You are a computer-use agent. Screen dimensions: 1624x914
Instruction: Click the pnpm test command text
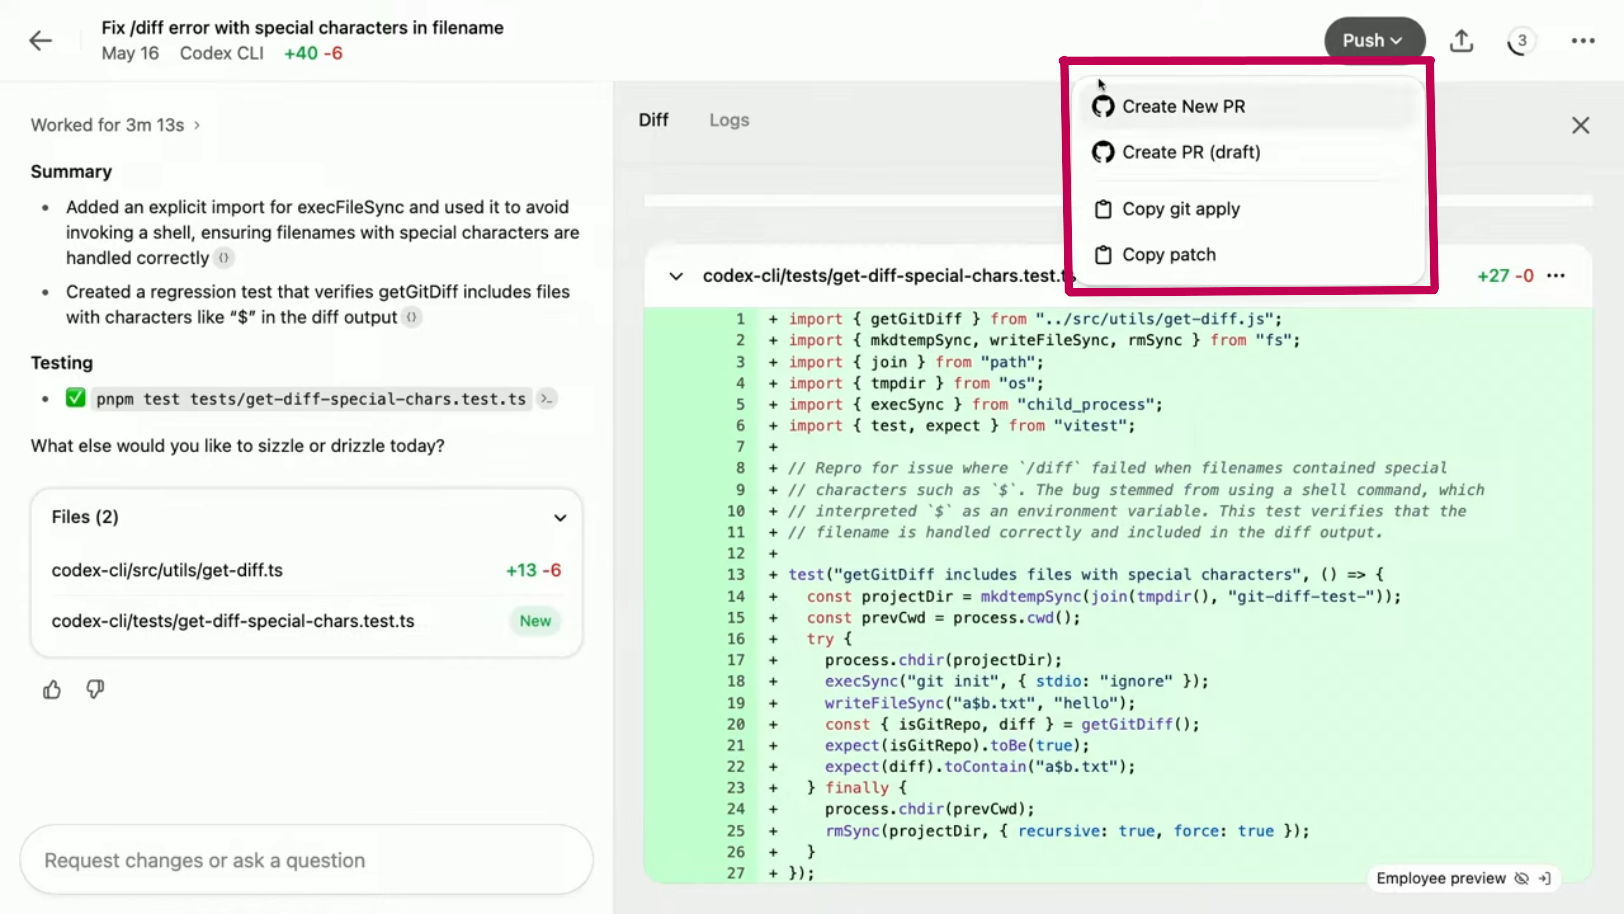tap(311, 399)
